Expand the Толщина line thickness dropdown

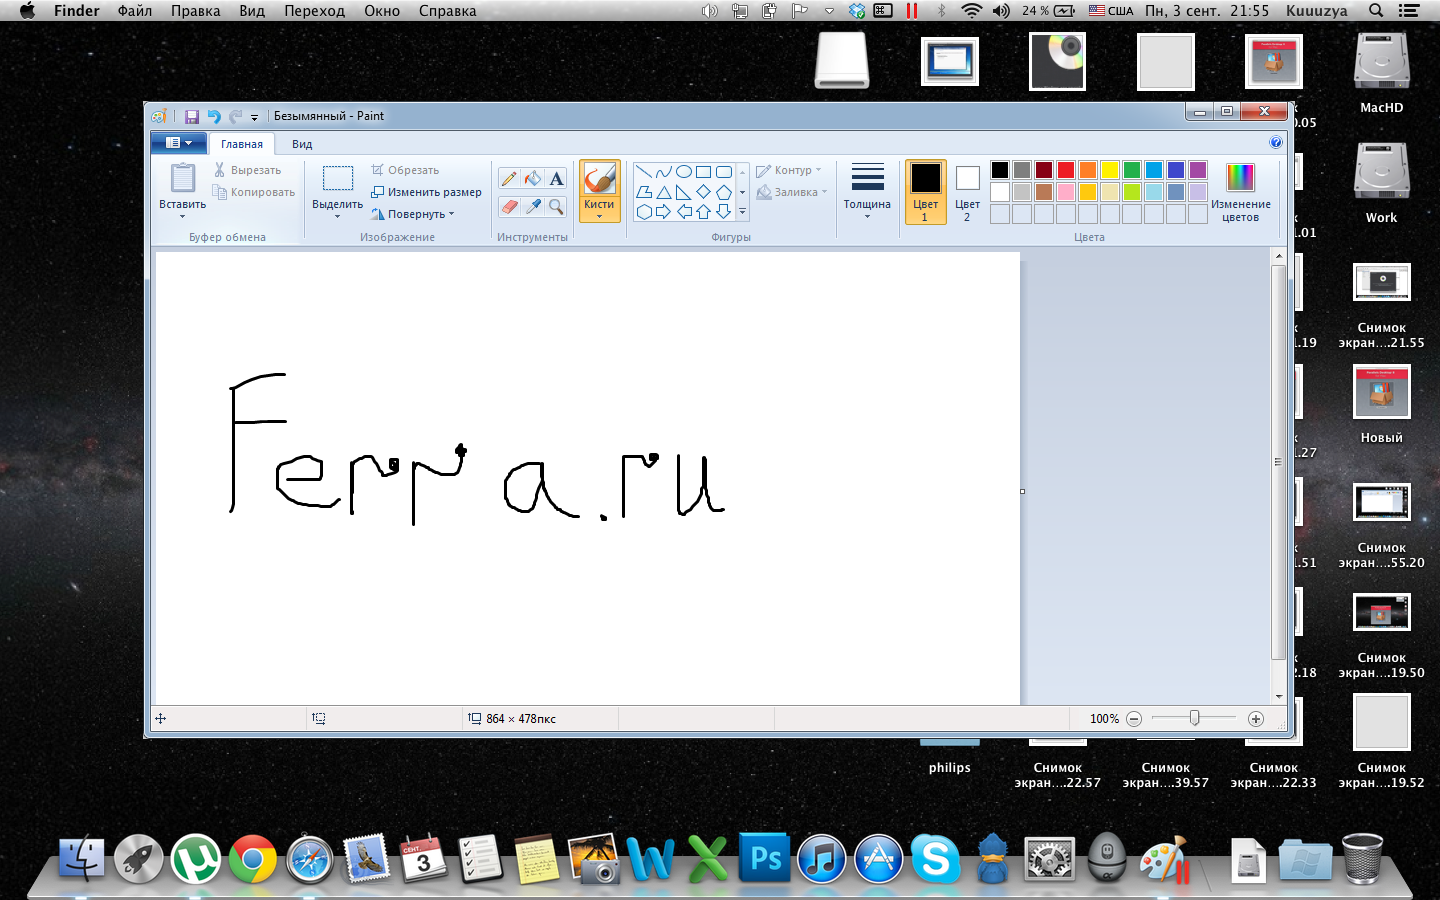click(867, 190)
